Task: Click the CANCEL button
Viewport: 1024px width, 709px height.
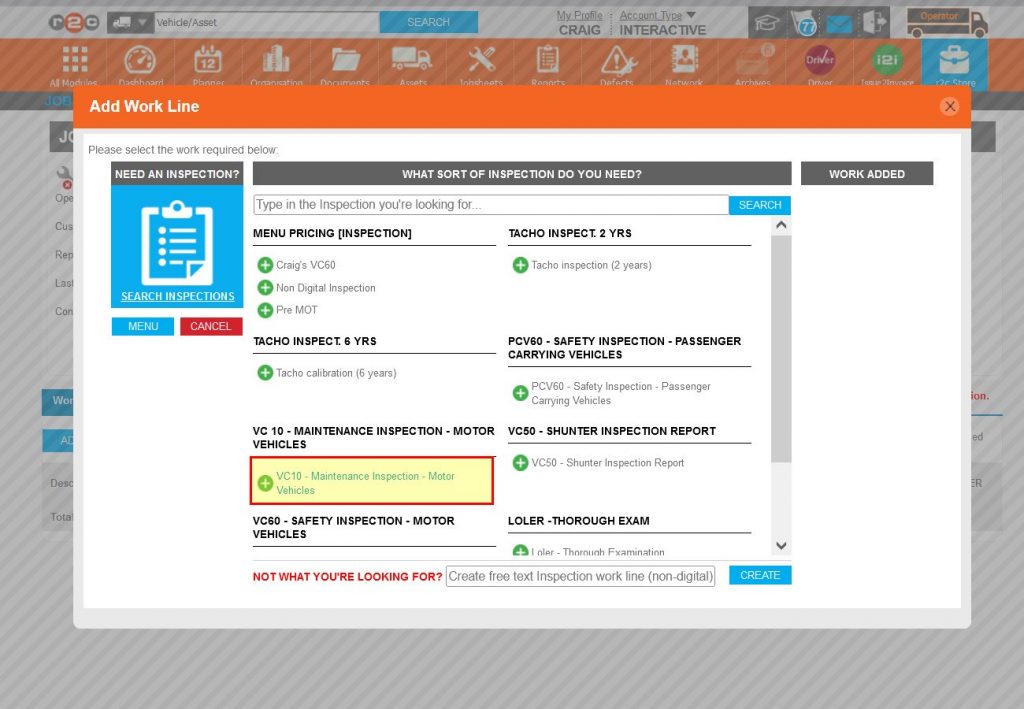Action: pos(211,326)
